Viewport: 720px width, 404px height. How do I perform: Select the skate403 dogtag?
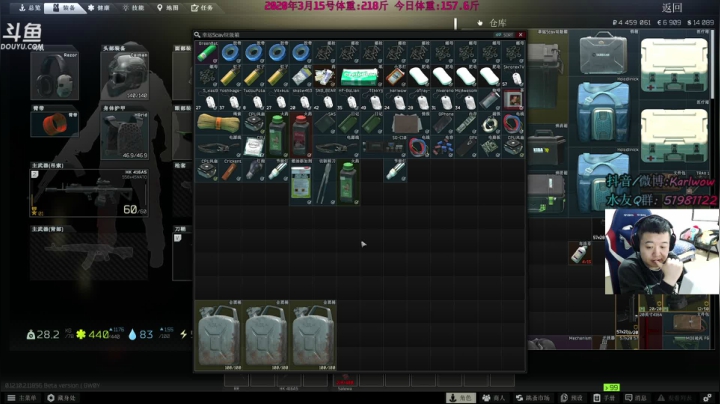pos(301,100)
